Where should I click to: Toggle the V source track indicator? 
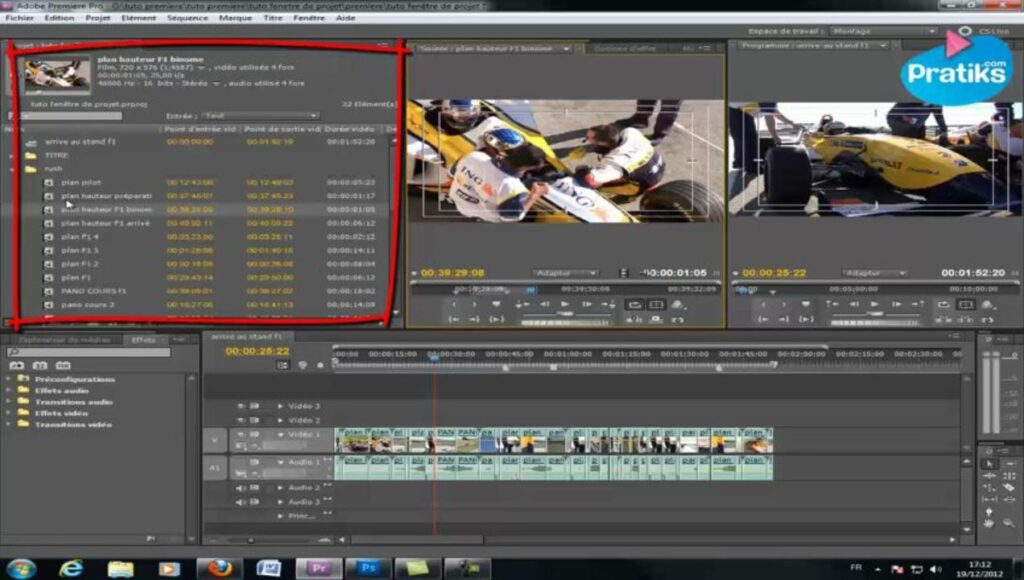215,440
